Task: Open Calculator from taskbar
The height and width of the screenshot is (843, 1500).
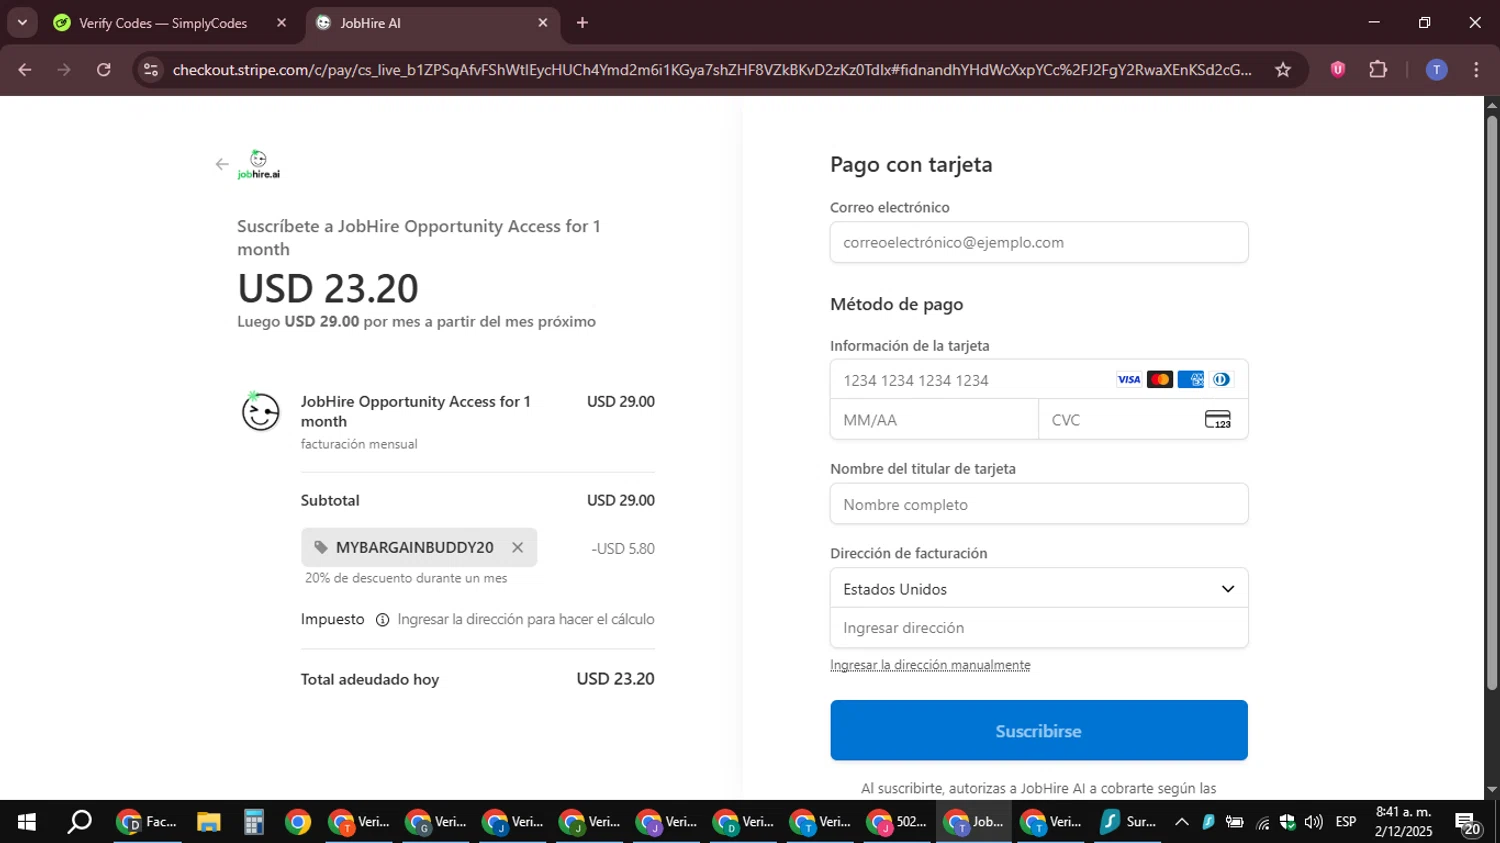Action: tap(254, 823)
